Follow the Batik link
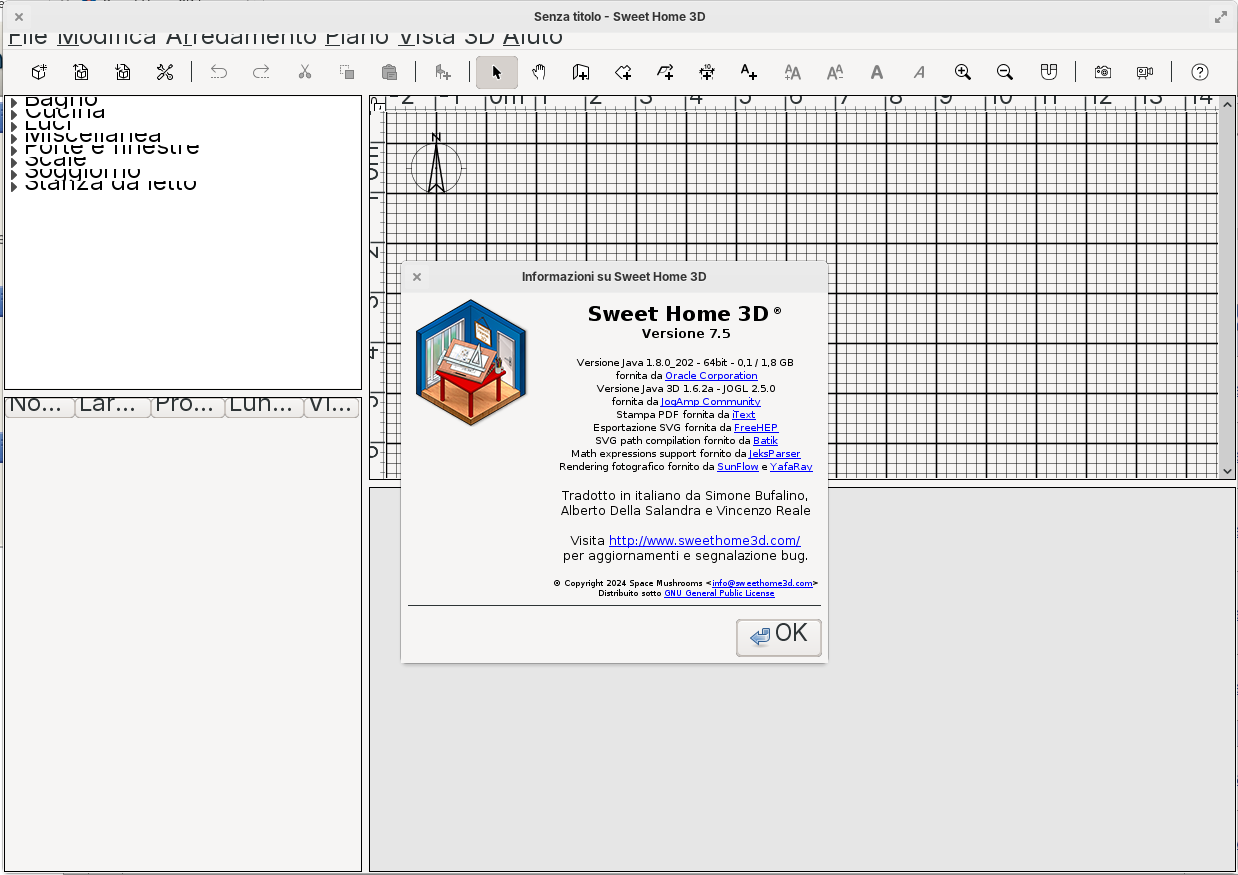Image resolution: width=1238 pixels, height=875 pixels. coord(765,441)
